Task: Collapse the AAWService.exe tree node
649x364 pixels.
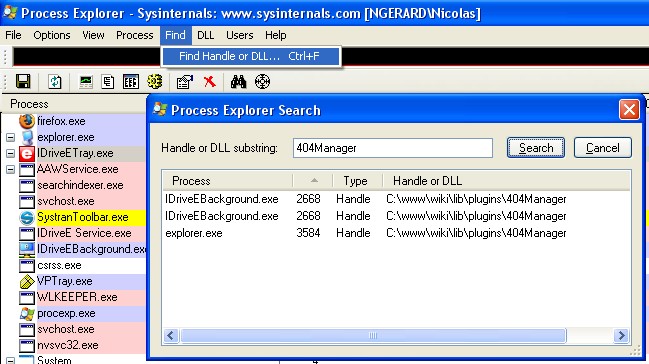Action: pyautogui.click(x=10, y=169)
